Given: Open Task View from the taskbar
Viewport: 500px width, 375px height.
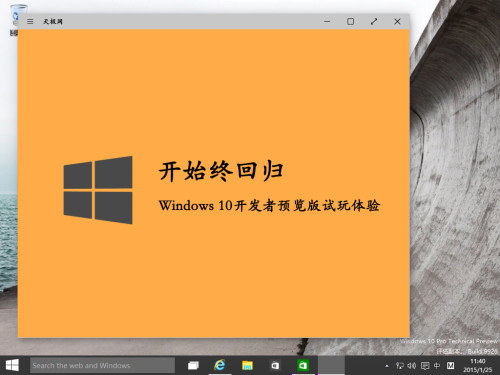Looking at the screenshot, I should [193, 365].
